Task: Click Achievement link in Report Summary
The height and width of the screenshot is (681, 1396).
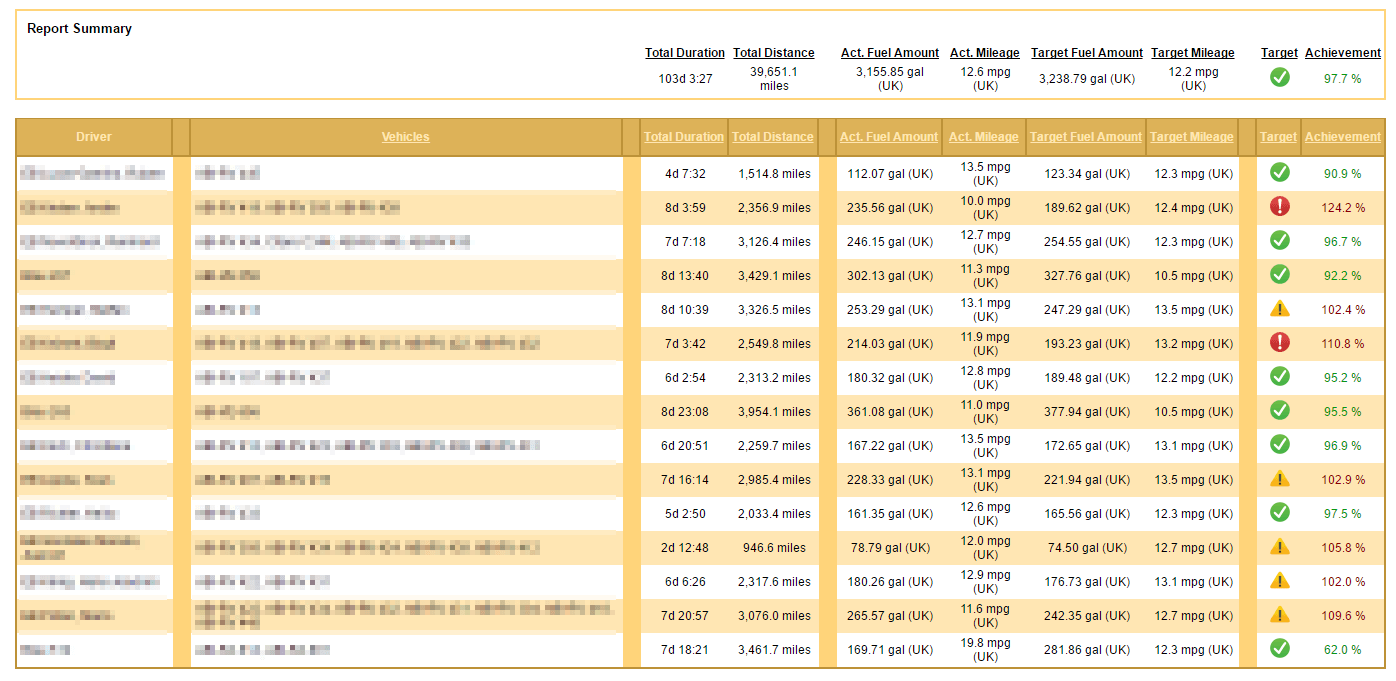Action: pyautogui.click(x=1343, y=53)
